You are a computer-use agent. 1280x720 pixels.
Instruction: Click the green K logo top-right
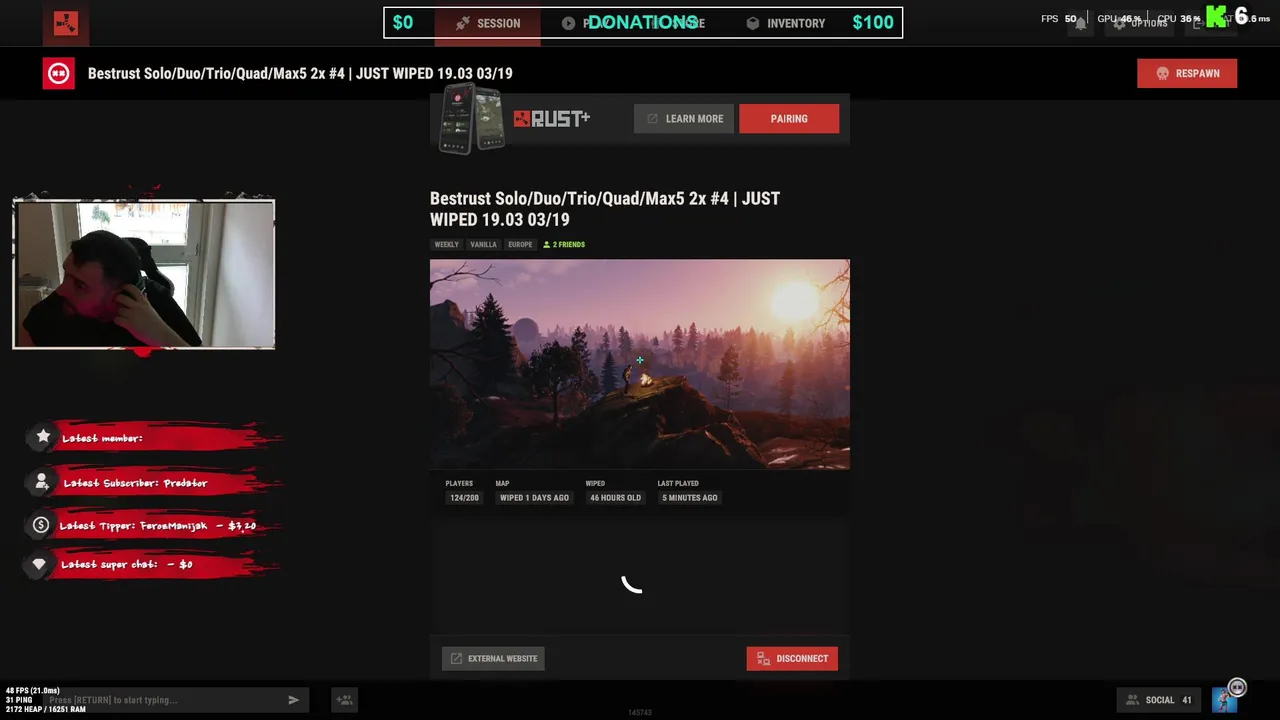1217,16
